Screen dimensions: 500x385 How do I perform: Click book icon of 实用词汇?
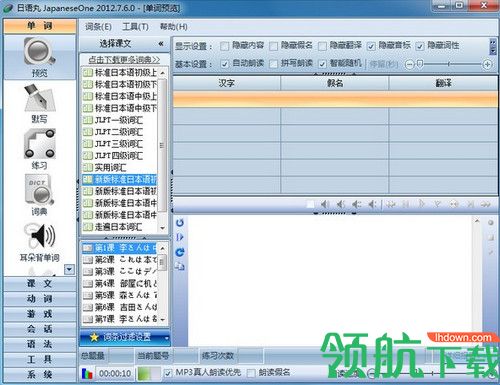88,167
